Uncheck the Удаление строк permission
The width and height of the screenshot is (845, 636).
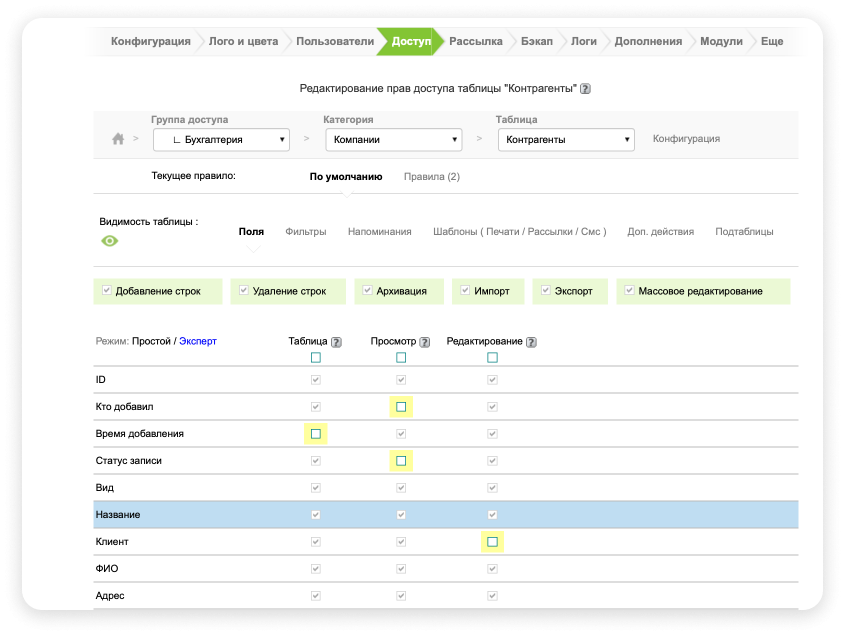pyautogui.click(x=244, y=291)
